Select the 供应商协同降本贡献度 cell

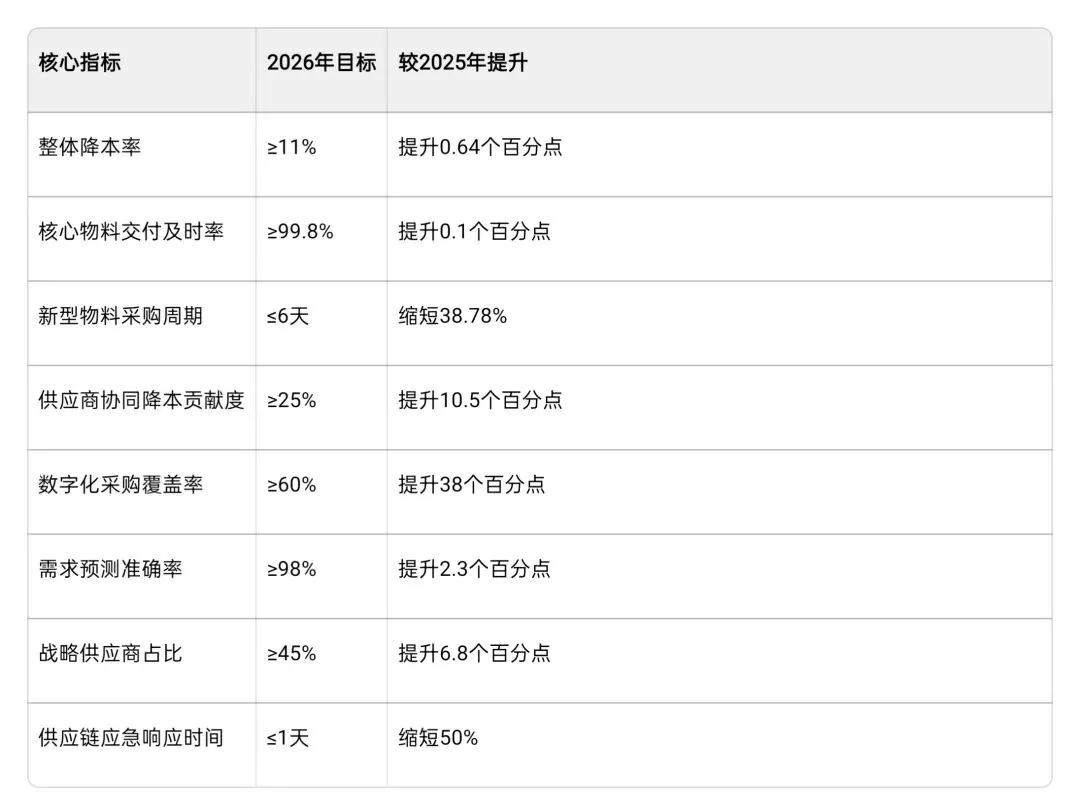tap(141, 400)
